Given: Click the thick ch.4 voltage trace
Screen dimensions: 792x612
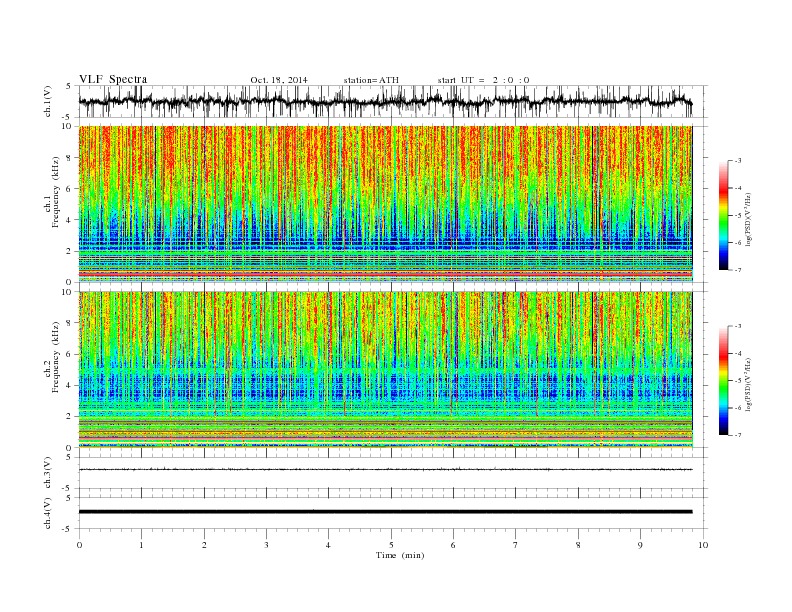Looking at the screenshot, I should pos(385,512).
